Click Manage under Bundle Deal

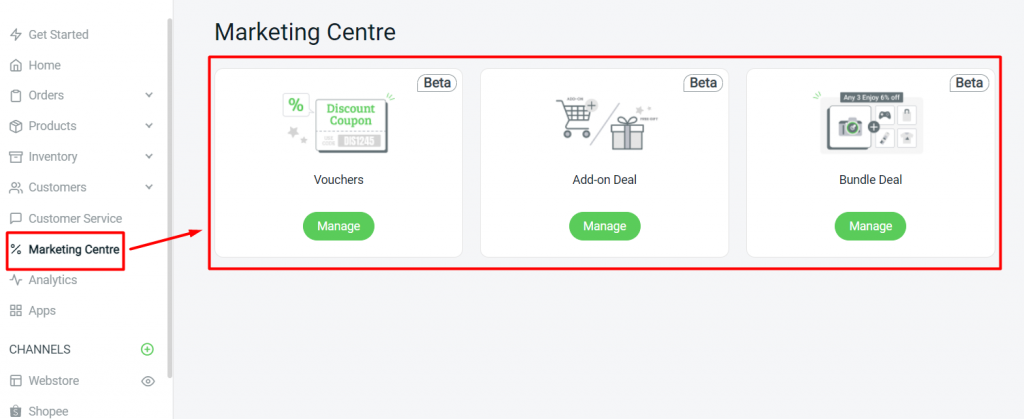(x=871, y=226)
